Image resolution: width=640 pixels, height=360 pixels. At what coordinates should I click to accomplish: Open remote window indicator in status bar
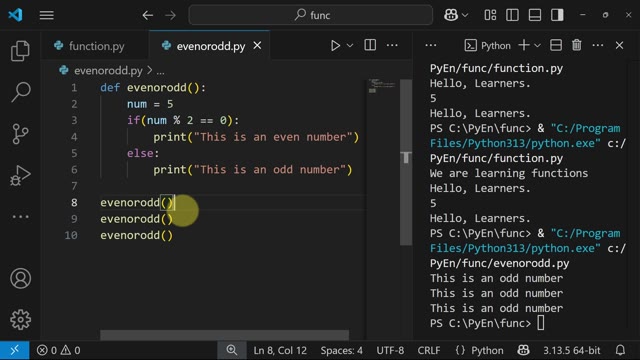(15, 350)
